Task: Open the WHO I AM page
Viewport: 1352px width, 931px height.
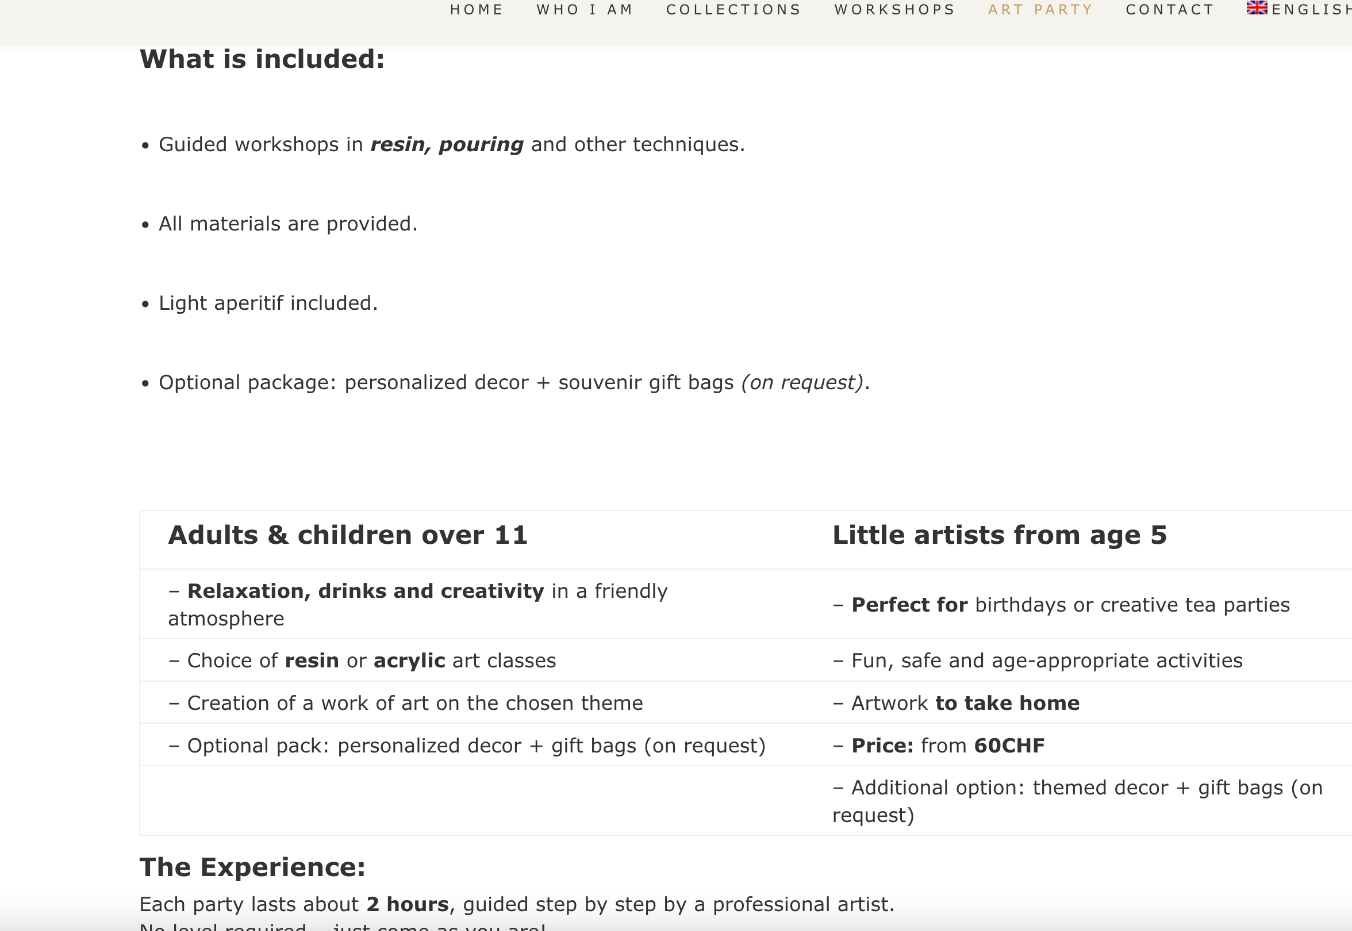Action: pyautogui.click(x=585, y=10)
